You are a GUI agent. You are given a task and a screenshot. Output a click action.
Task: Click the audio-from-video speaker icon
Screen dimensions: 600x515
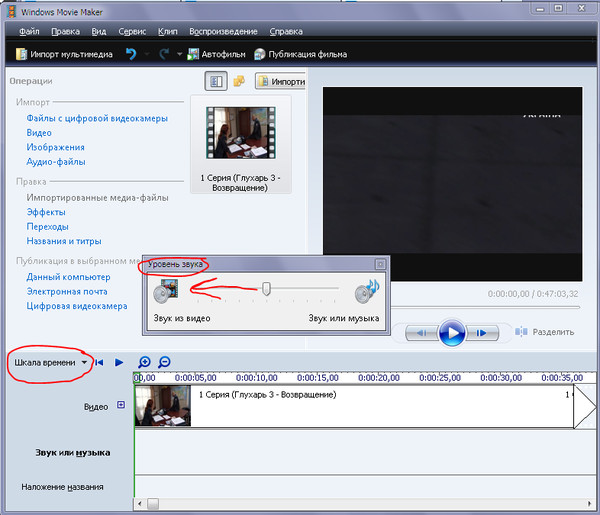166,291
